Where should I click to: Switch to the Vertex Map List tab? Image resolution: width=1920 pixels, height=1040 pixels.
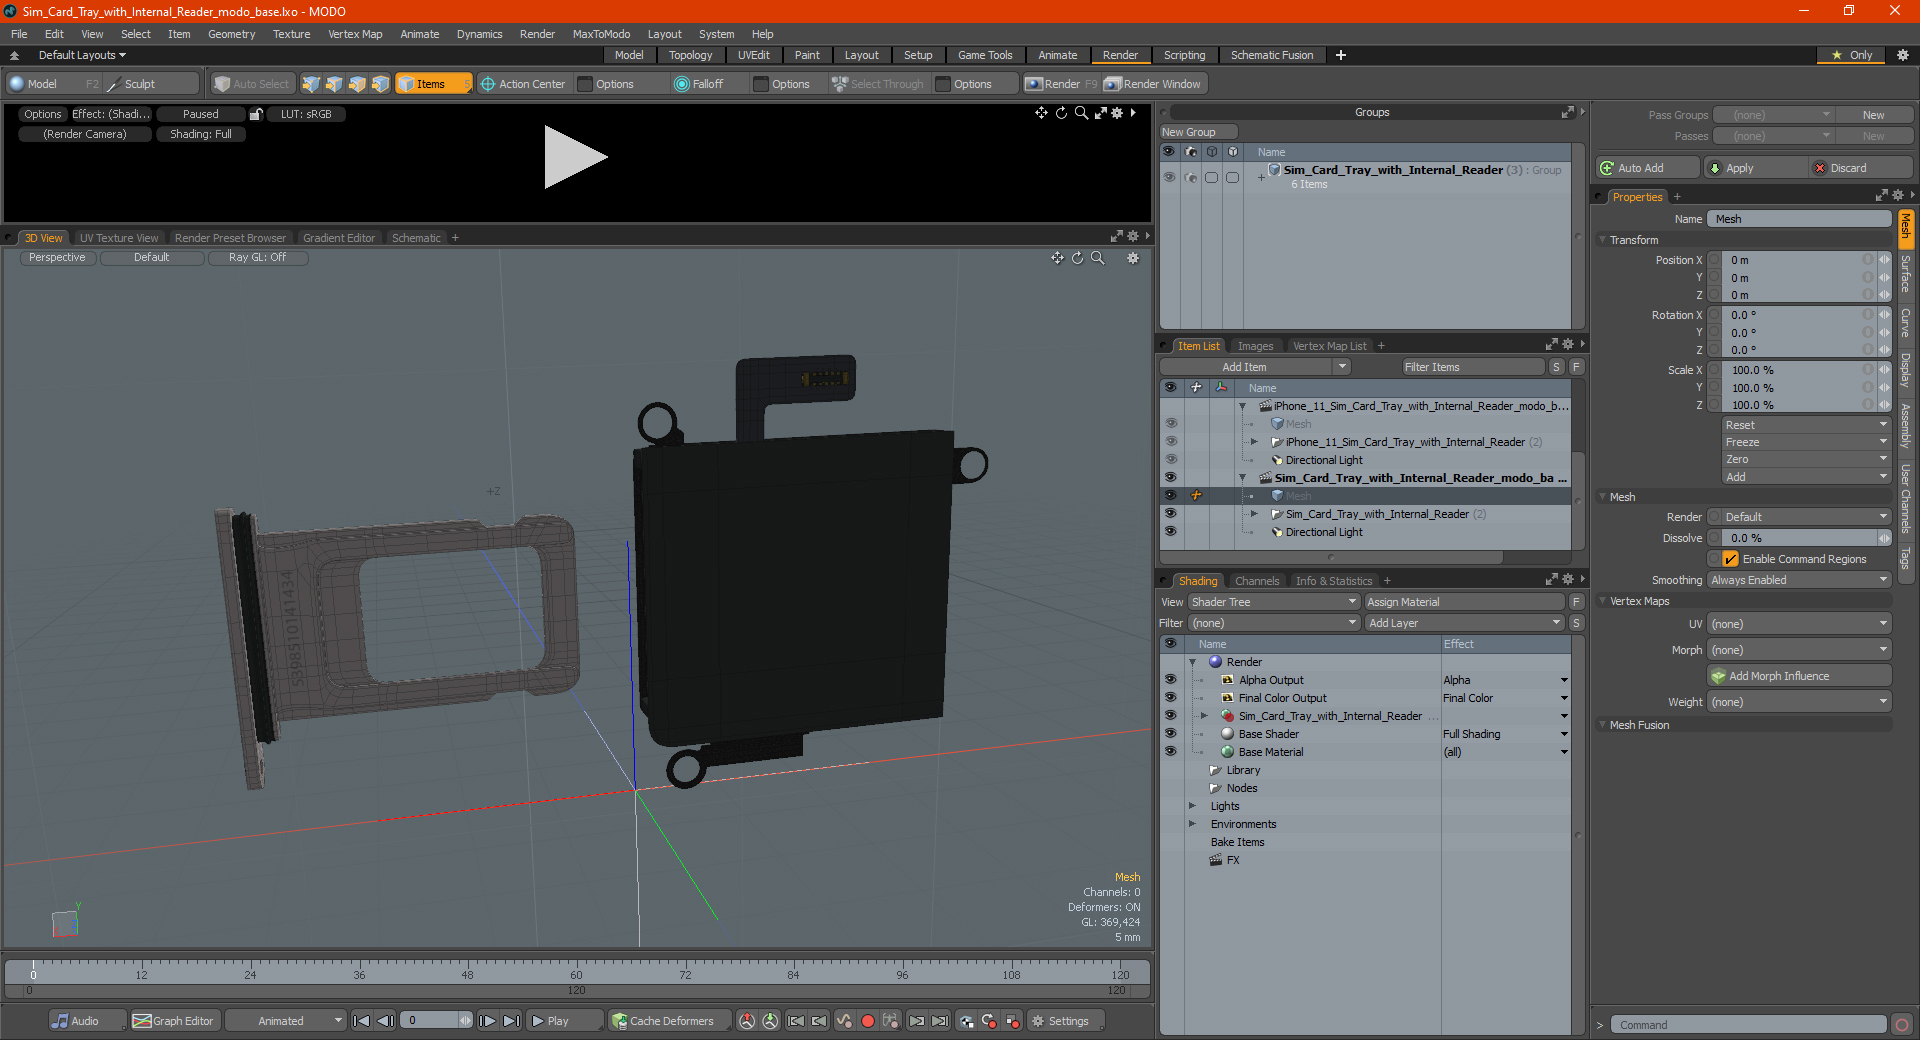point(1328,346)
